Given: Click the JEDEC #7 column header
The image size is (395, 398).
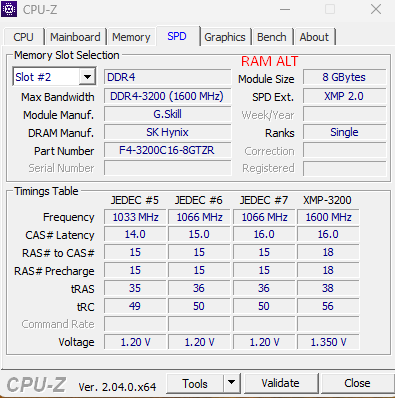Looking at the screenshot, I should [x=264, y=200].
